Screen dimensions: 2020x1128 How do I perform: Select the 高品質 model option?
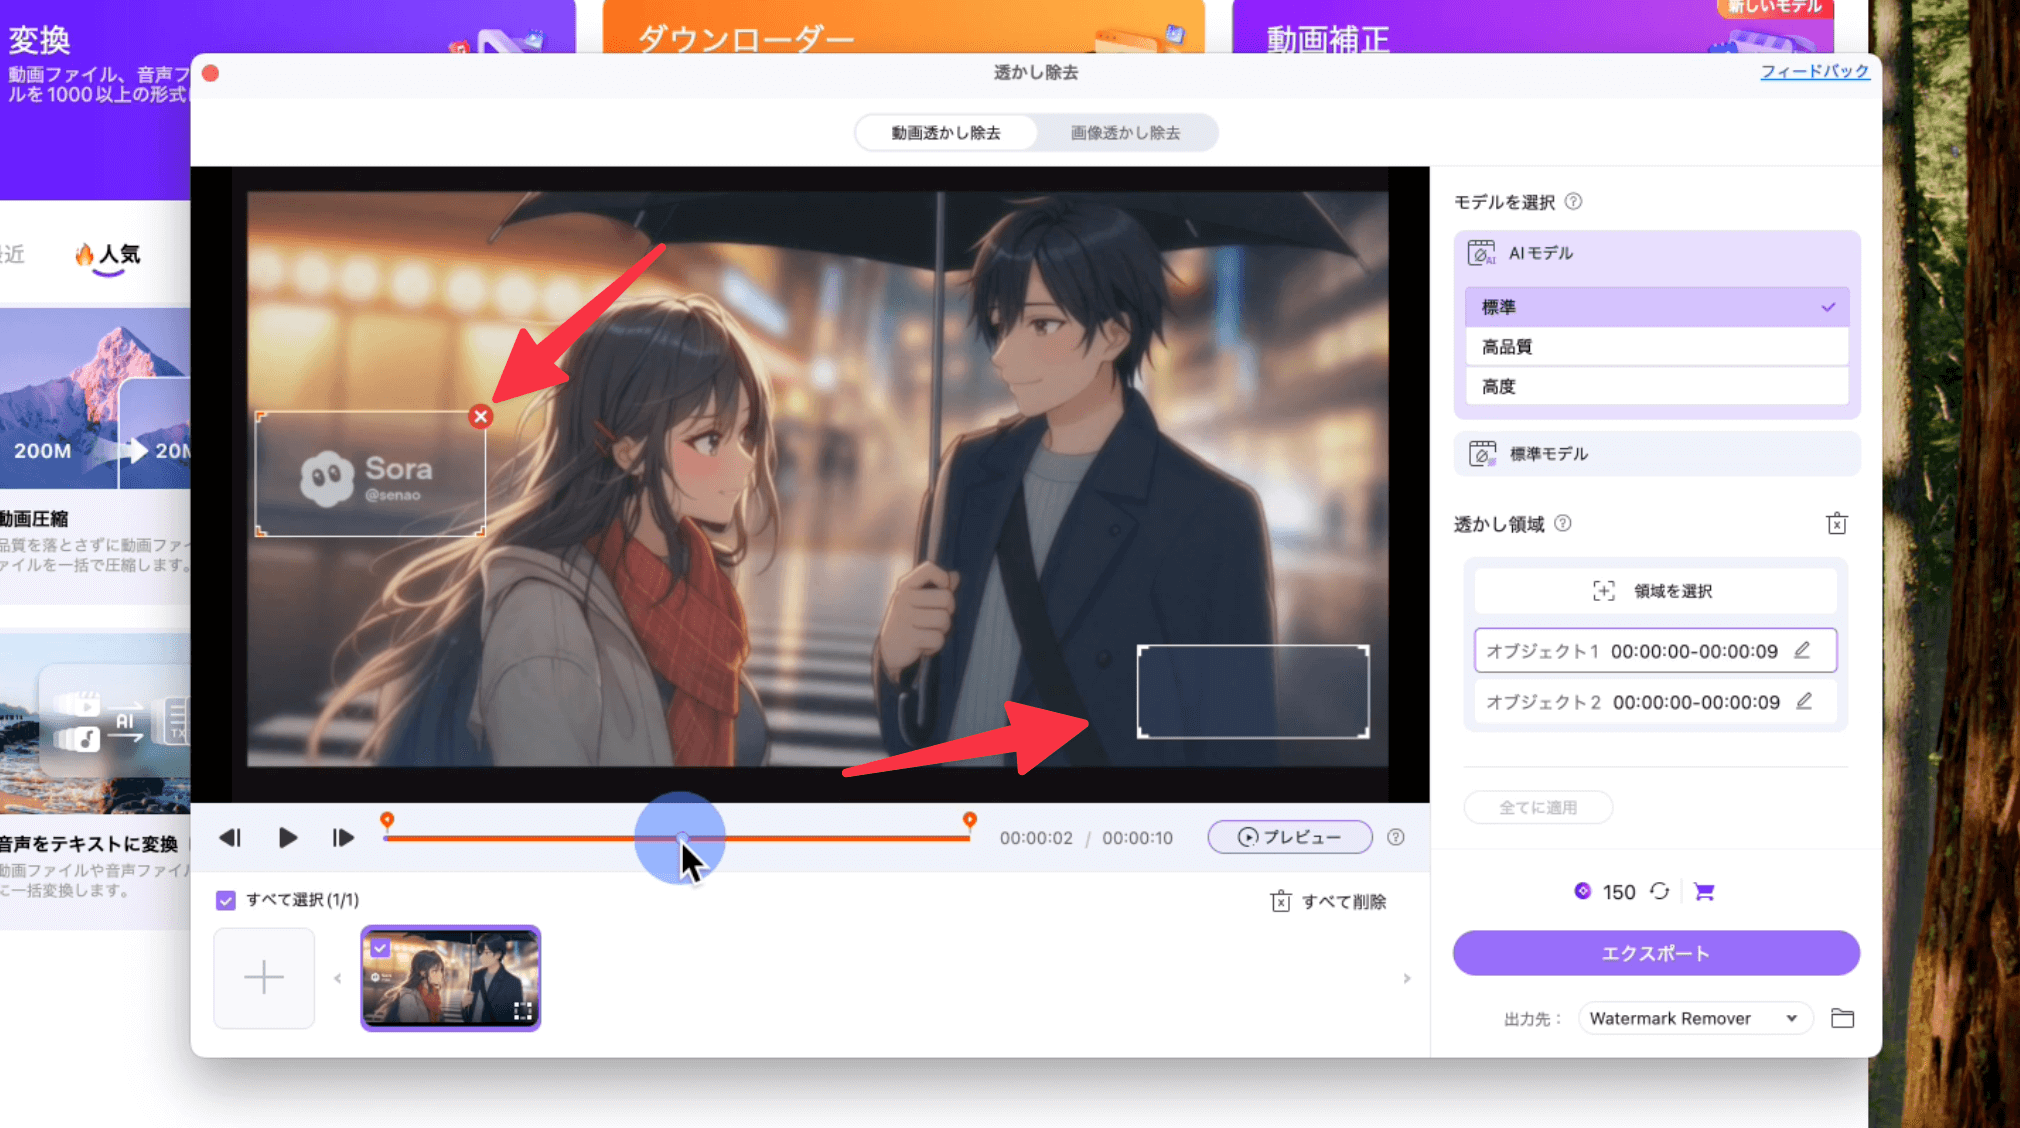1656,346
